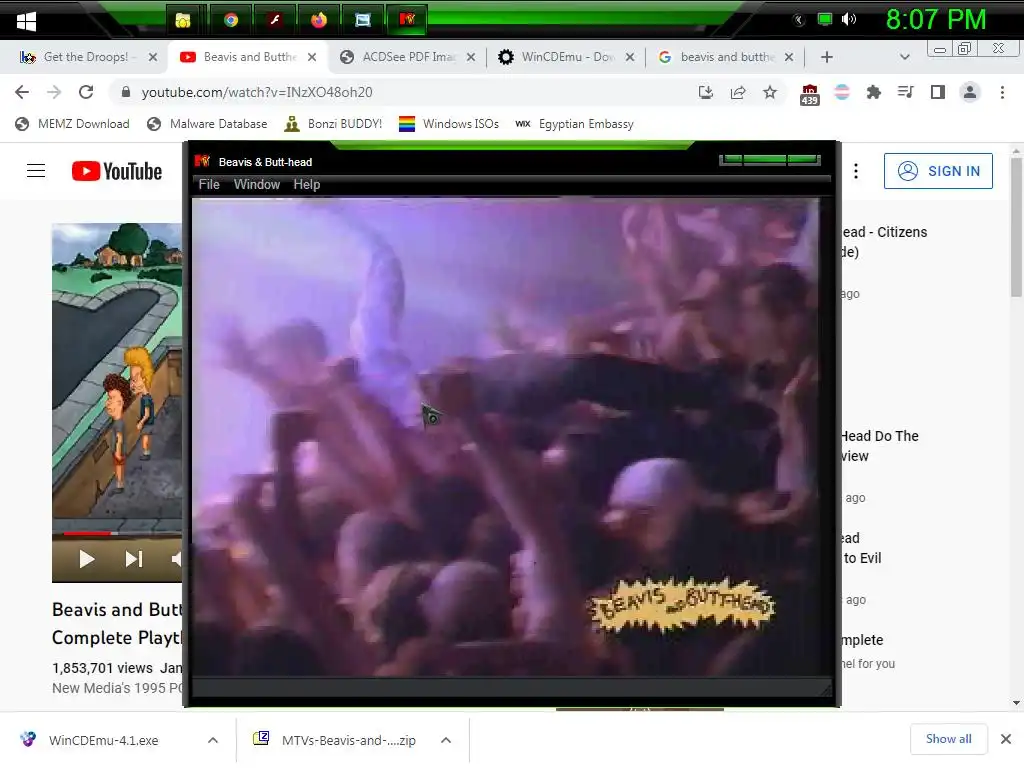Open the MEMZ Download bookmark

(x=72, y=123)
